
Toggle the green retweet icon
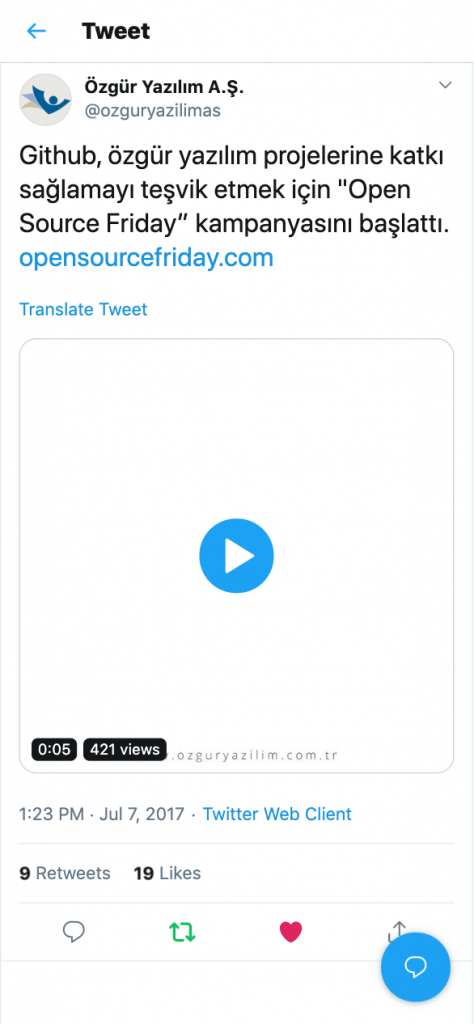182,932
